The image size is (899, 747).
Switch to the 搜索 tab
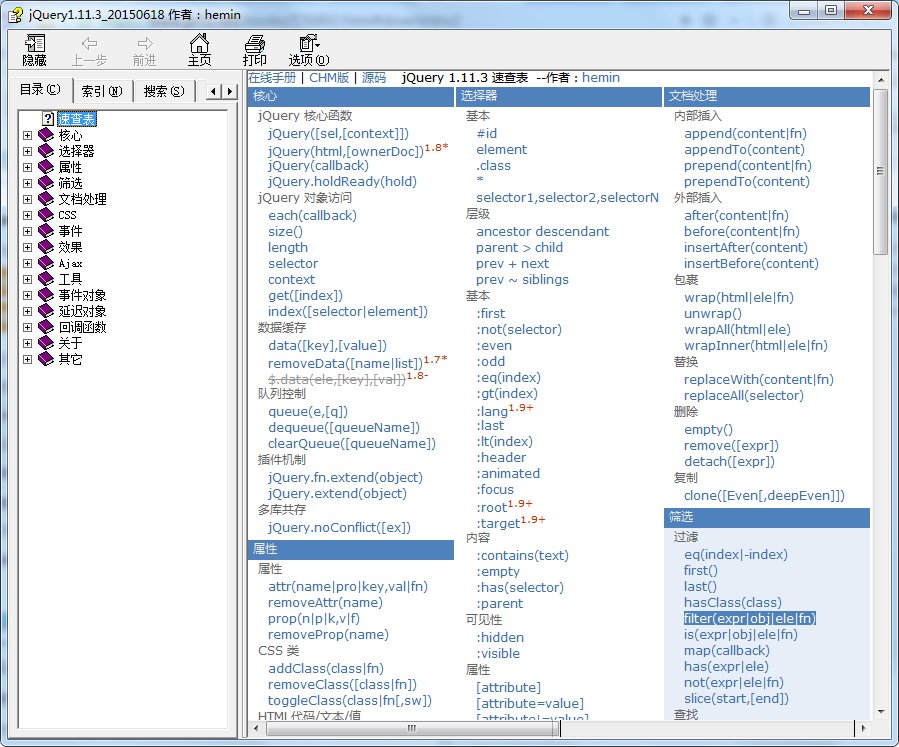pyautogui.click(x=163, y=91)
